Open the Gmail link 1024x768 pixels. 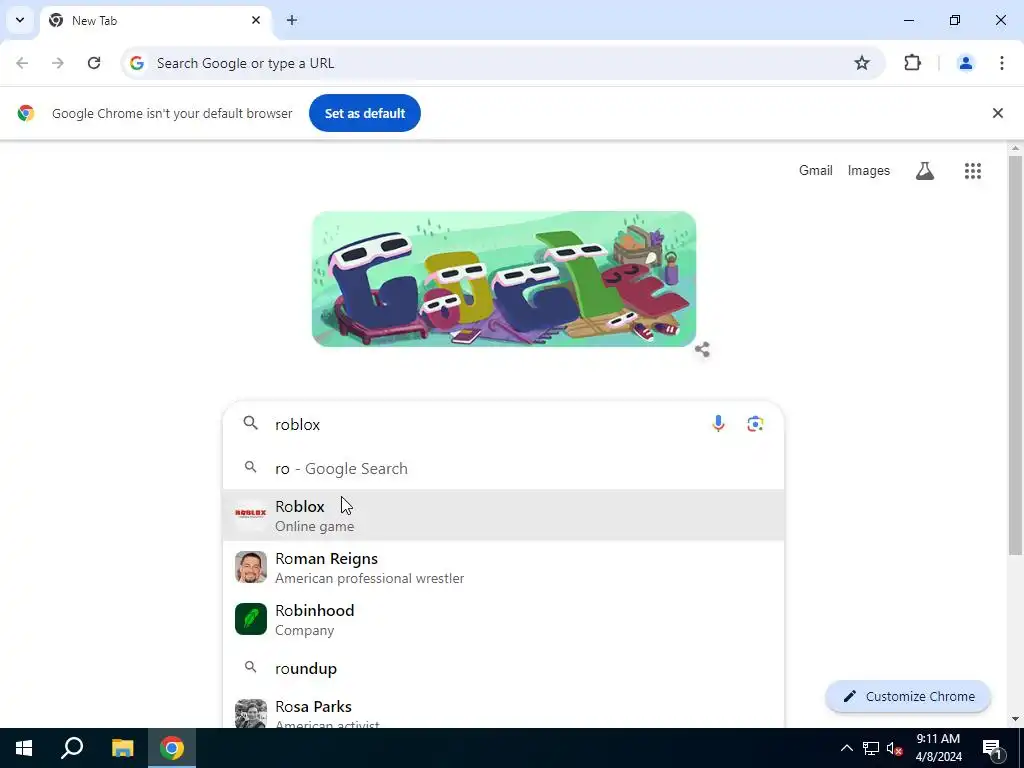(x=816, y=170)
